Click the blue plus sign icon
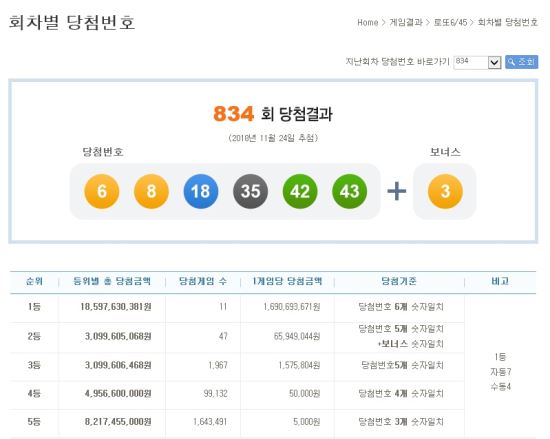This screenshot has height=439, width=550. click(397, 191)
